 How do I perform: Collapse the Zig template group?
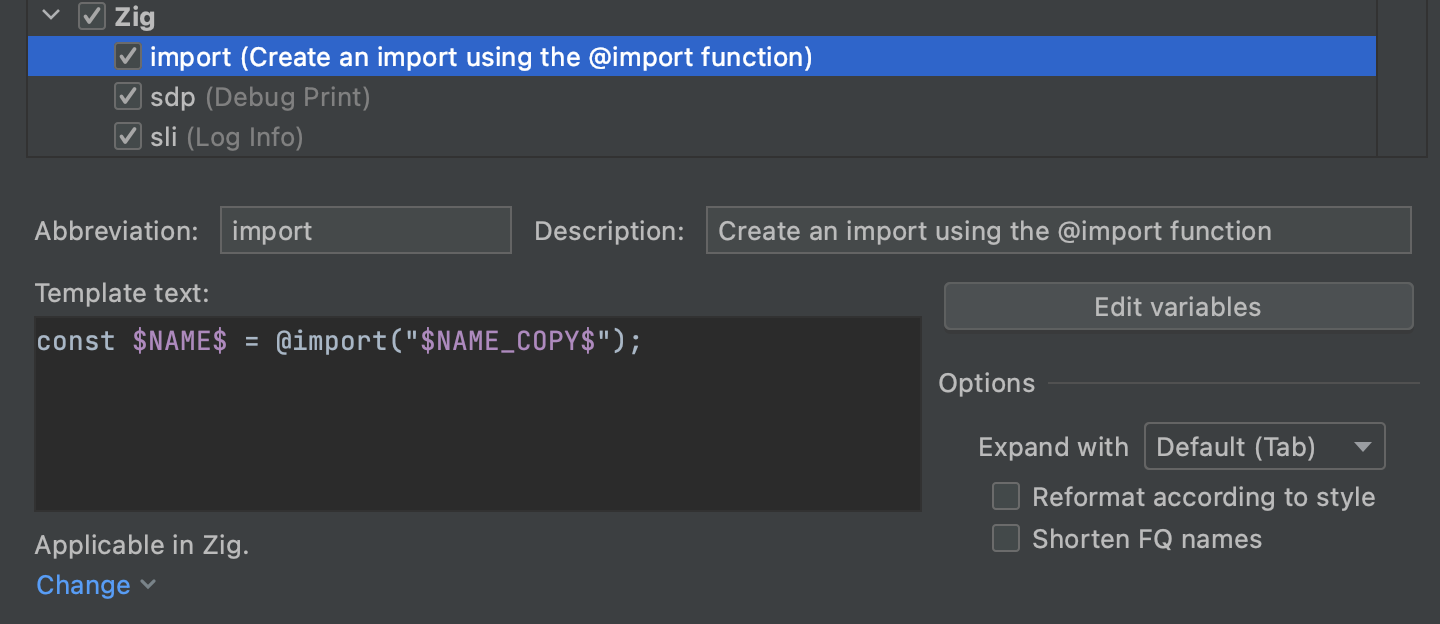52,16
